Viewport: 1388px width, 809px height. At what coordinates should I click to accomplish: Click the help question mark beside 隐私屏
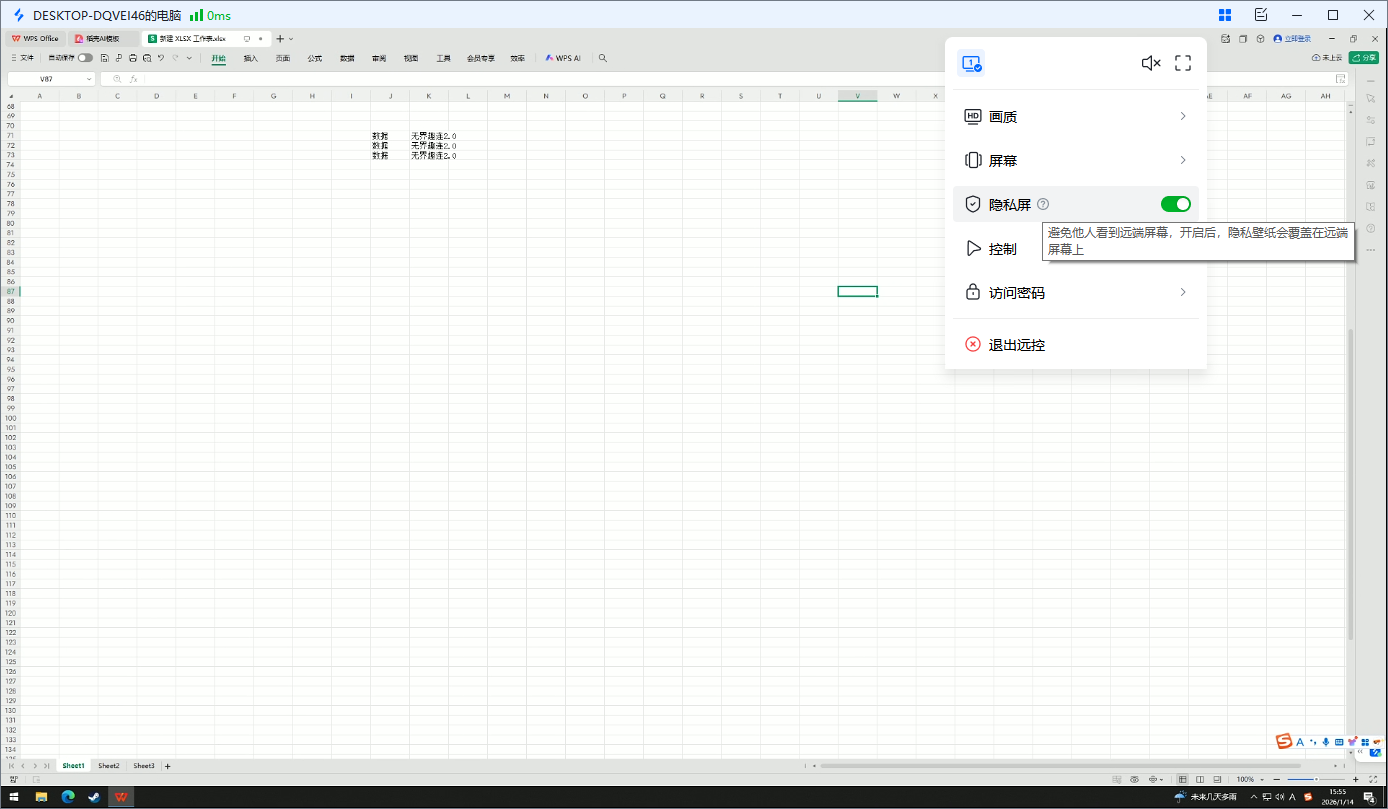tap(1043, 204)
